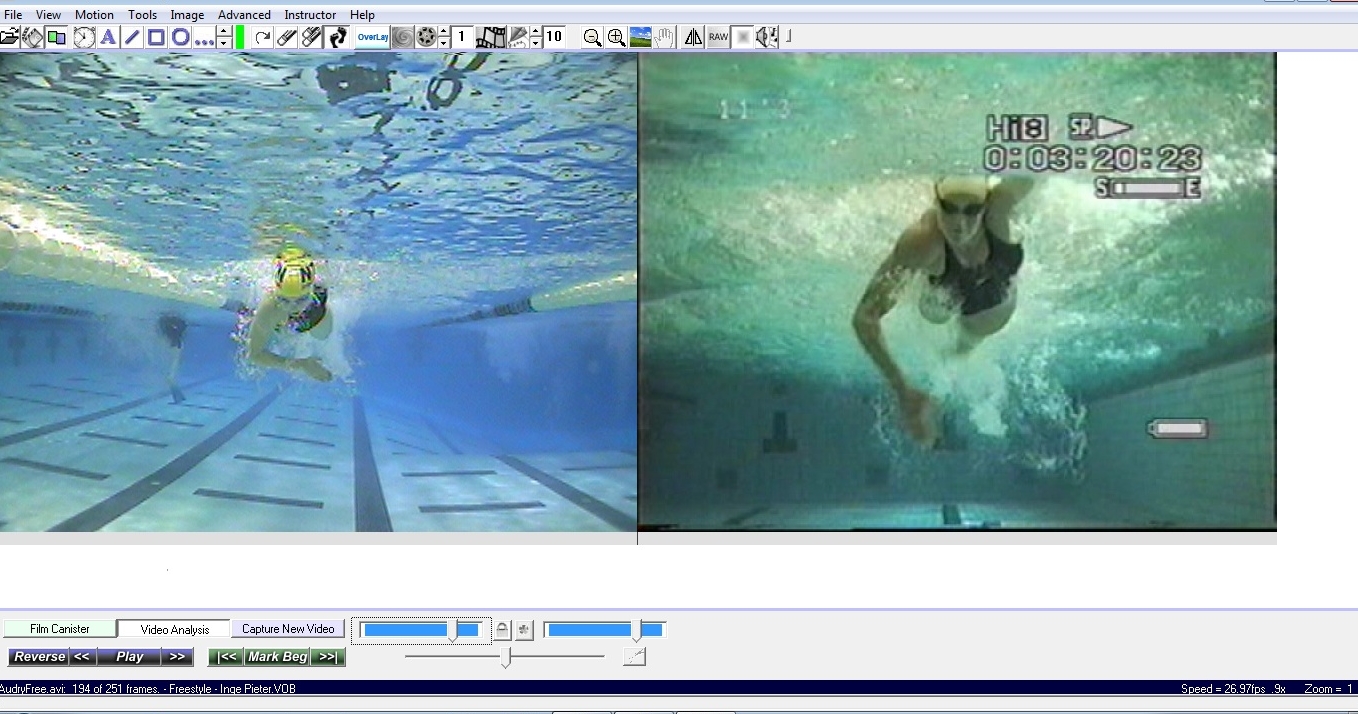Select the text annotation tool
The image size is (1358, 714).
pyautogui.click(x=108, y=38)
